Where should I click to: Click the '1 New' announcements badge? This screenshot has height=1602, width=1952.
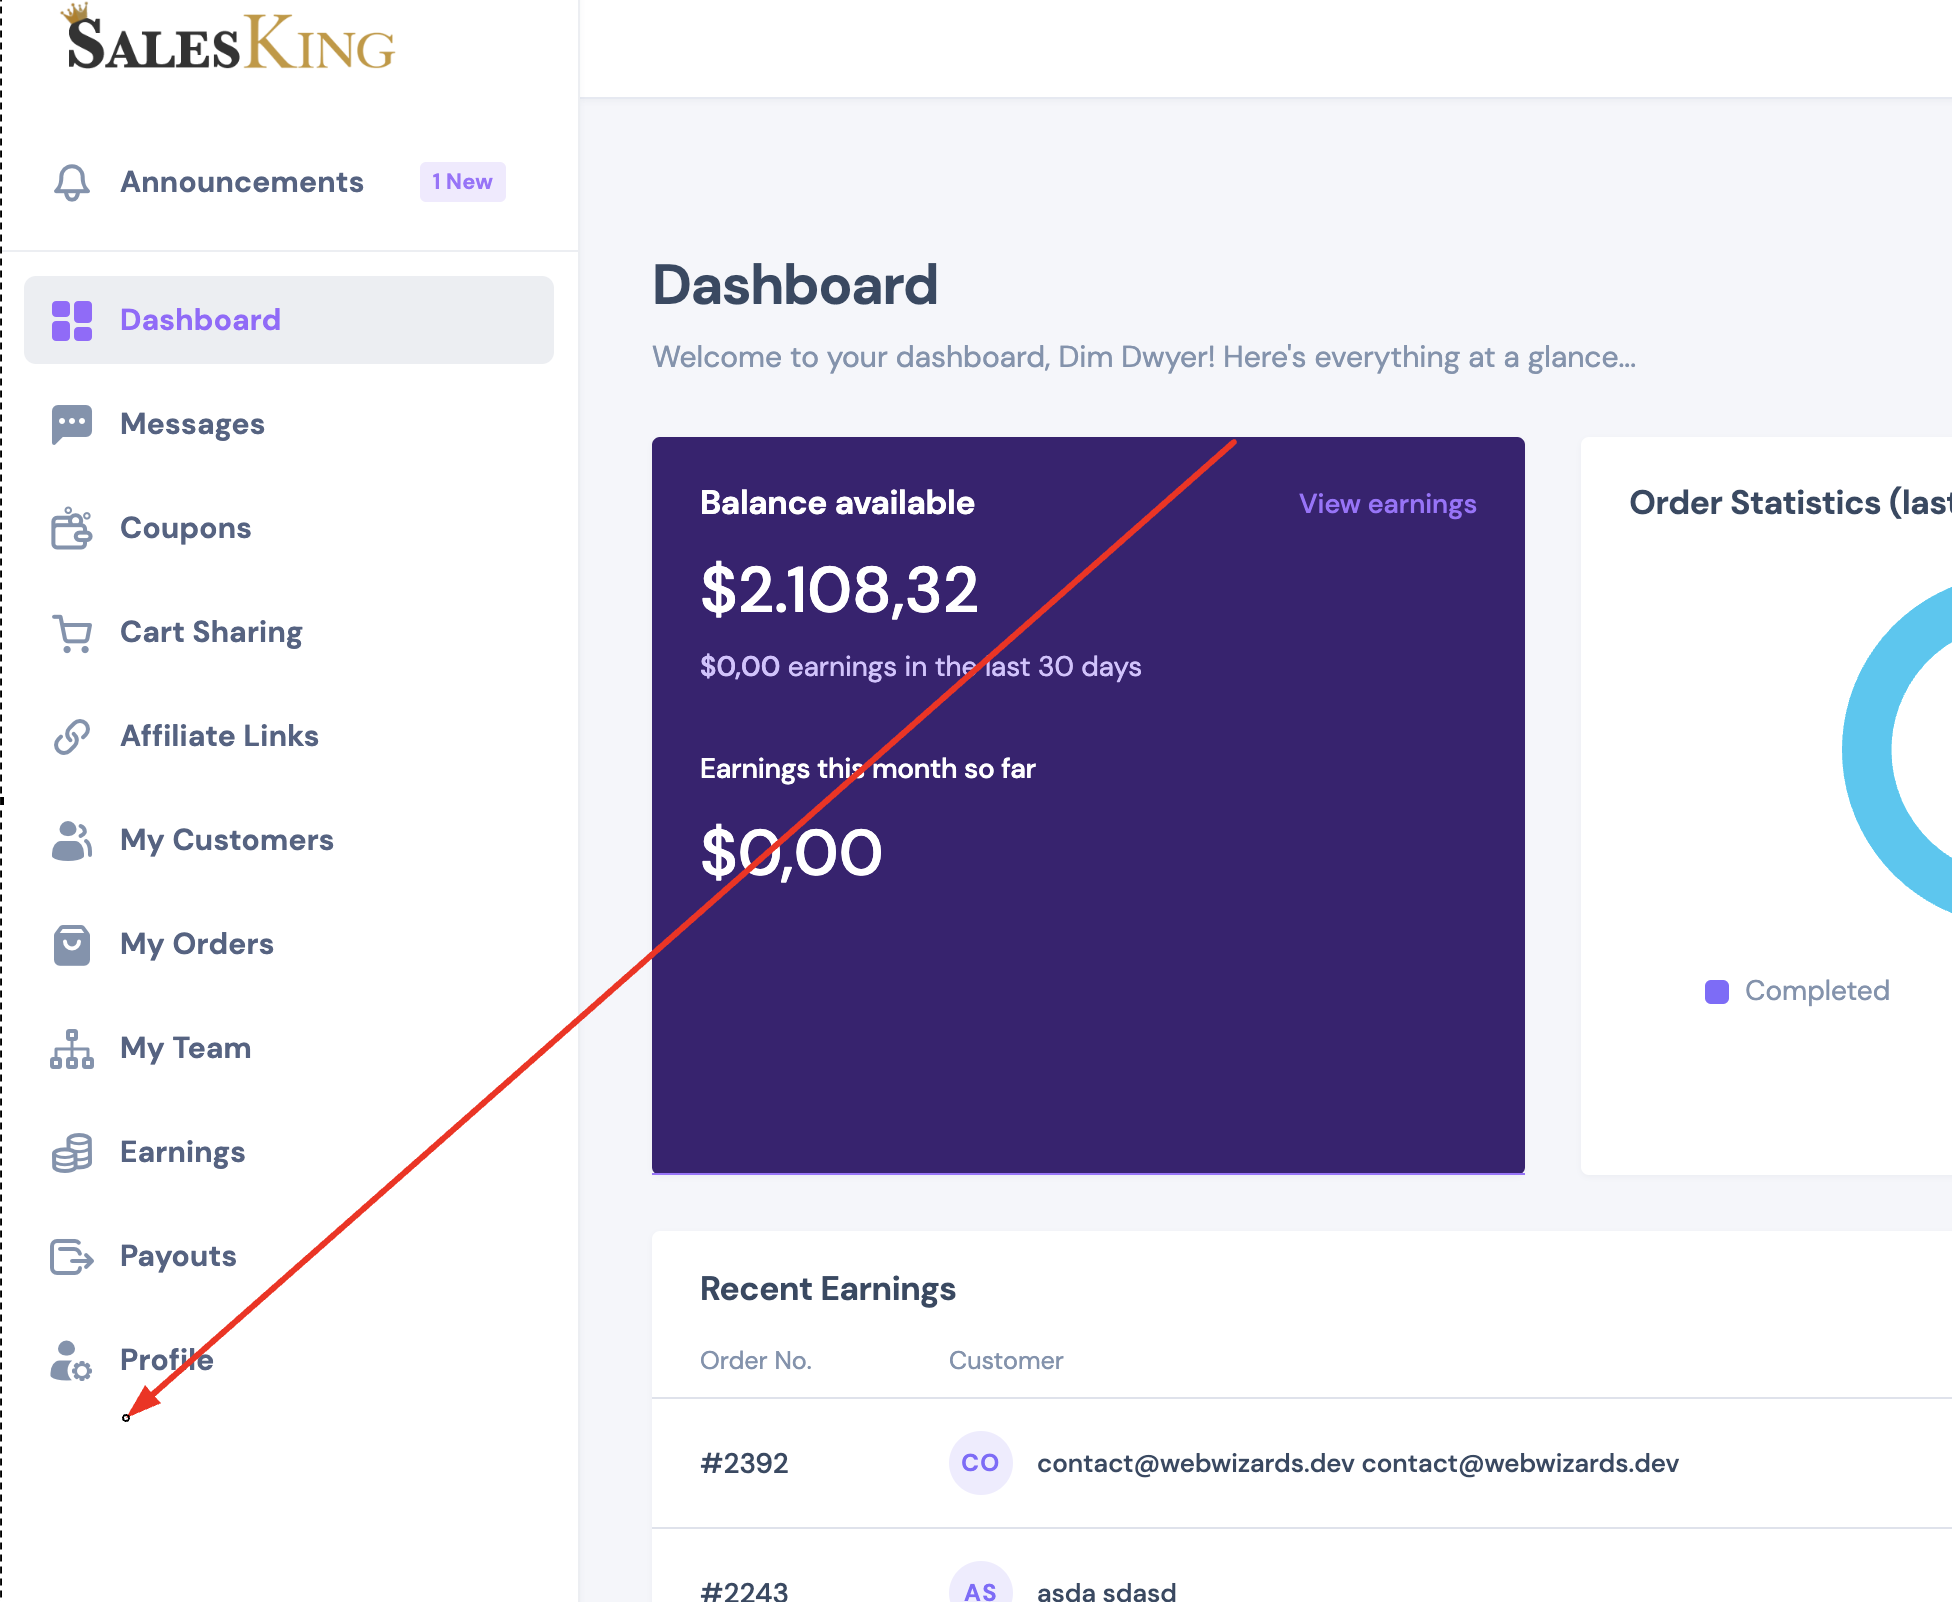click(462, 182)
